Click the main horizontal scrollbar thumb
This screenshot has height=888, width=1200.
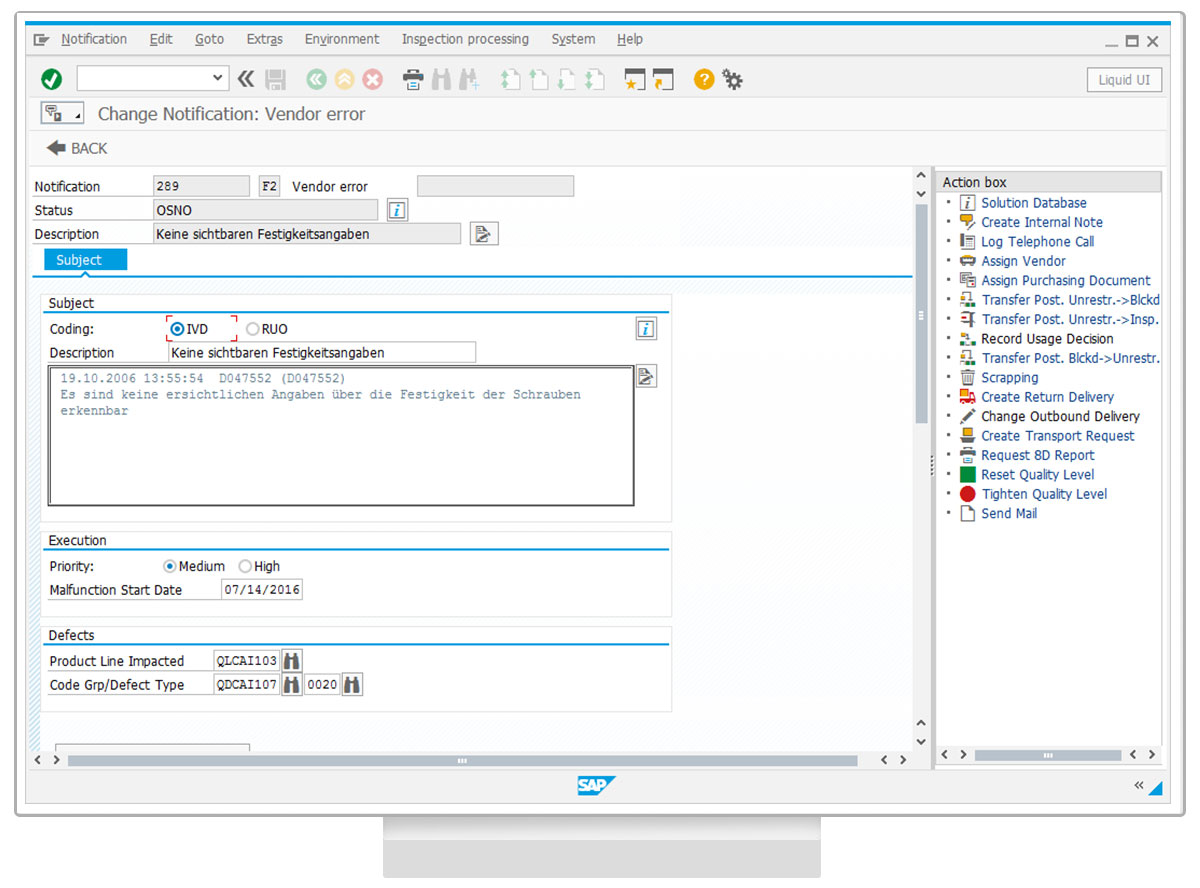click(462, 760)
